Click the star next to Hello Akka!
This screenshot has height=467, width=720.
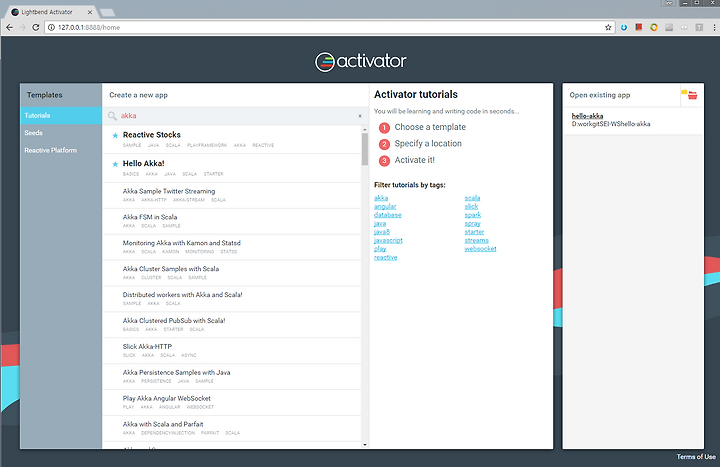(x=115, y=164)
